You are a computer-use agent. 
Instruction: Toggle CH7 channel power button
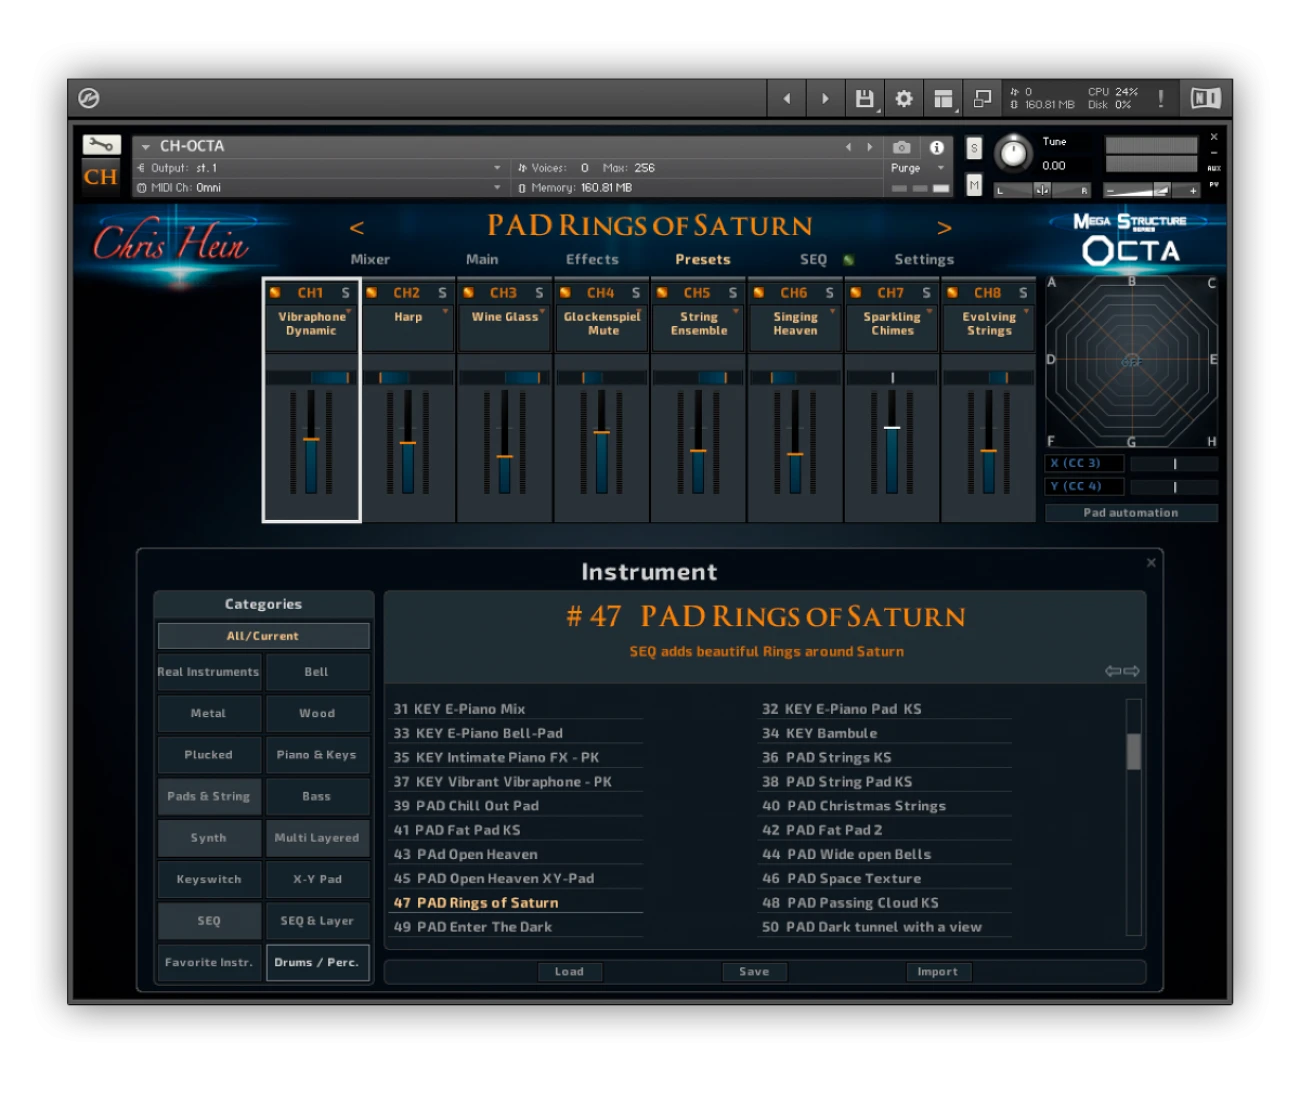856,293
